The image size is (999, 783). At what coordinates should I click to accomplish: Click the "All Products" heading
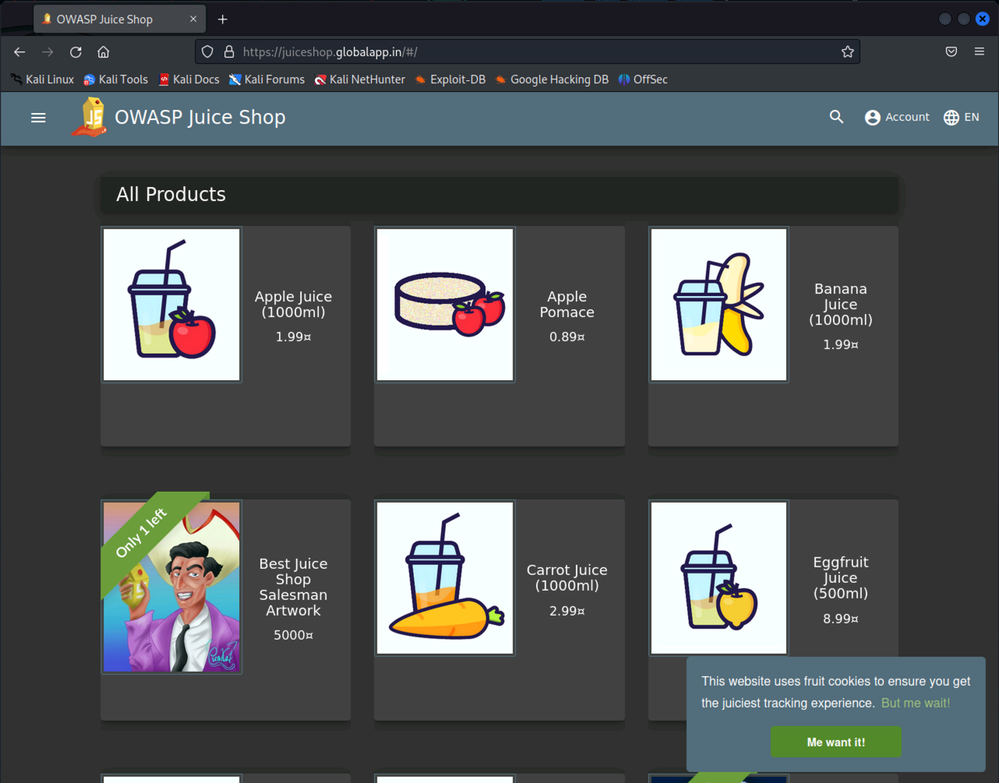click(x=171, y=194)
